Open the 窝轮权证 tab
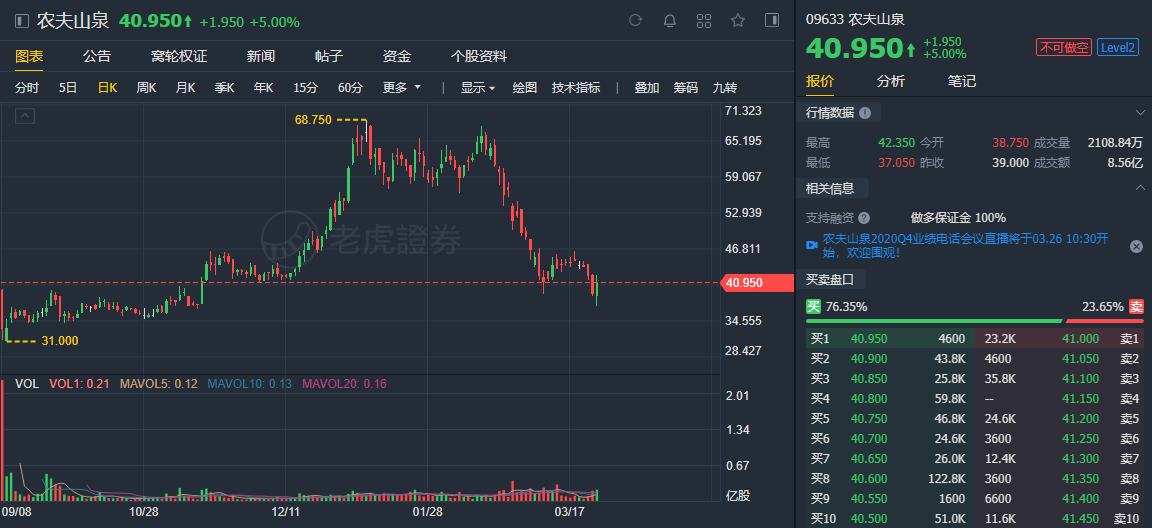Viewport: 1152px width, 528px height. [179, 57]
